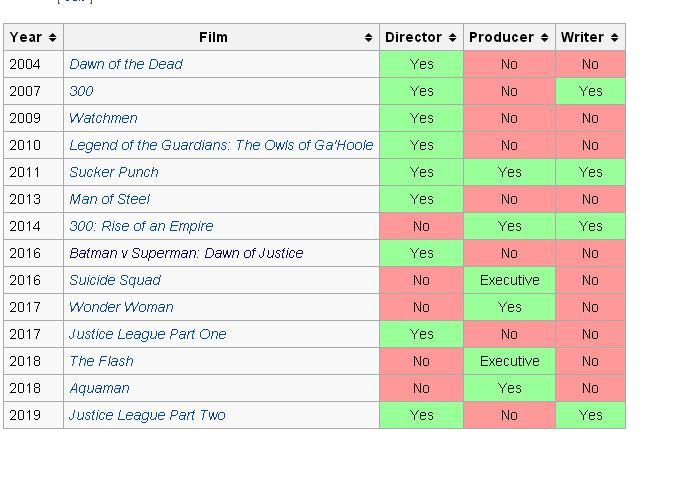Sort table by the Year sort arrows
Viewport: 685px width, 483px height.
52,38
